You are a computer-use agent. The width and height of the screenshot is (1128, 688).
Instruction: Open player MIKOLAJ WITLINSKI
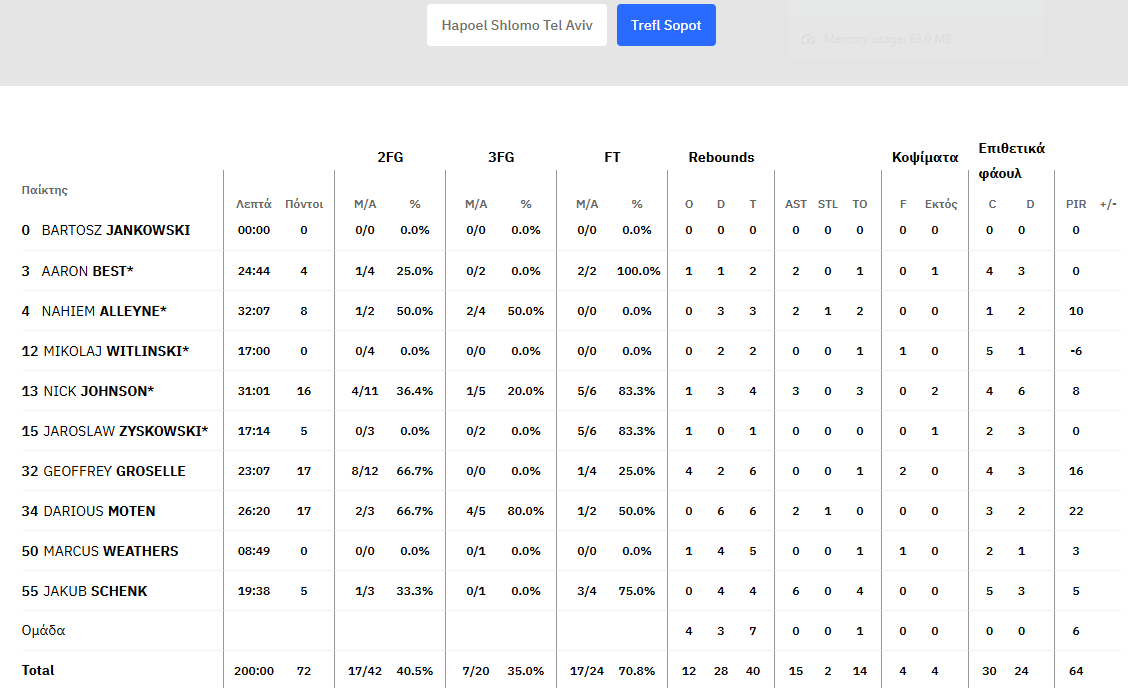pyautogui.click(x=117, y=351)
